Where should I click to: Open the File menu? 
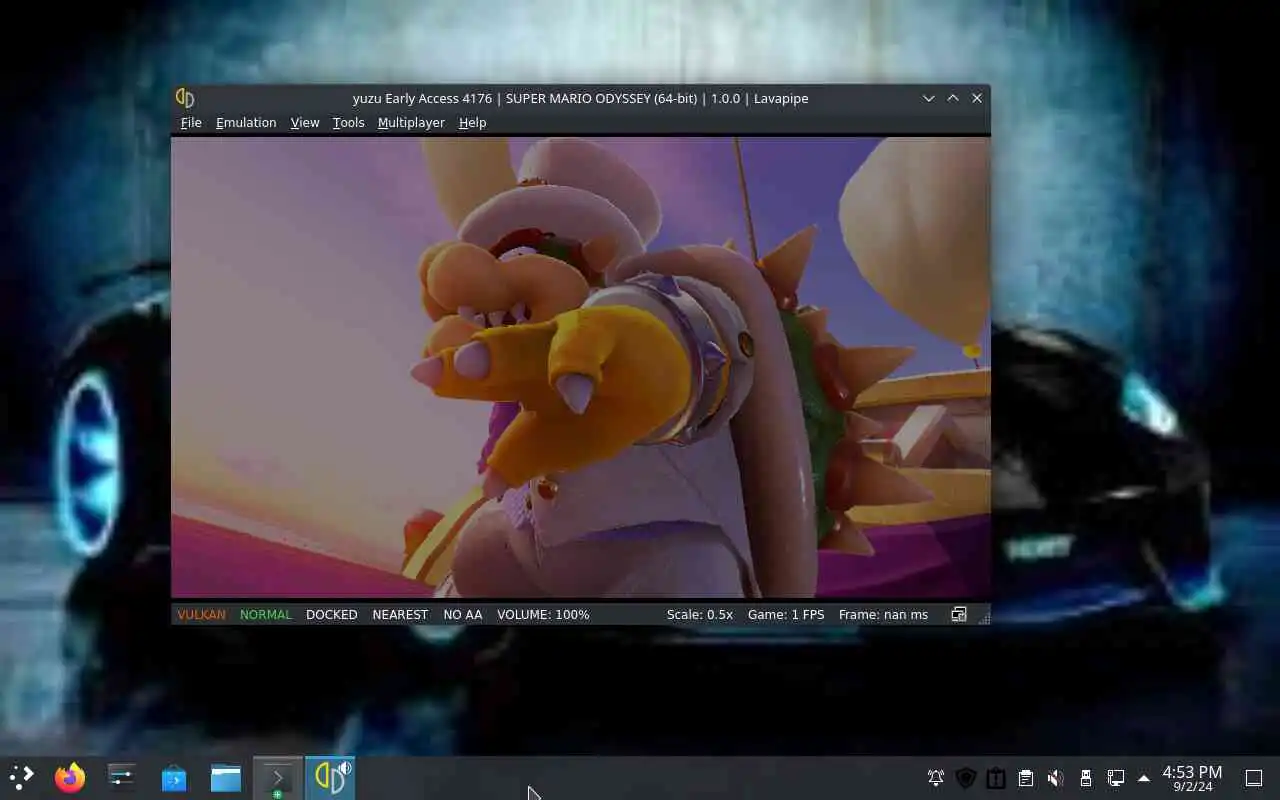(x=190, y=122)
